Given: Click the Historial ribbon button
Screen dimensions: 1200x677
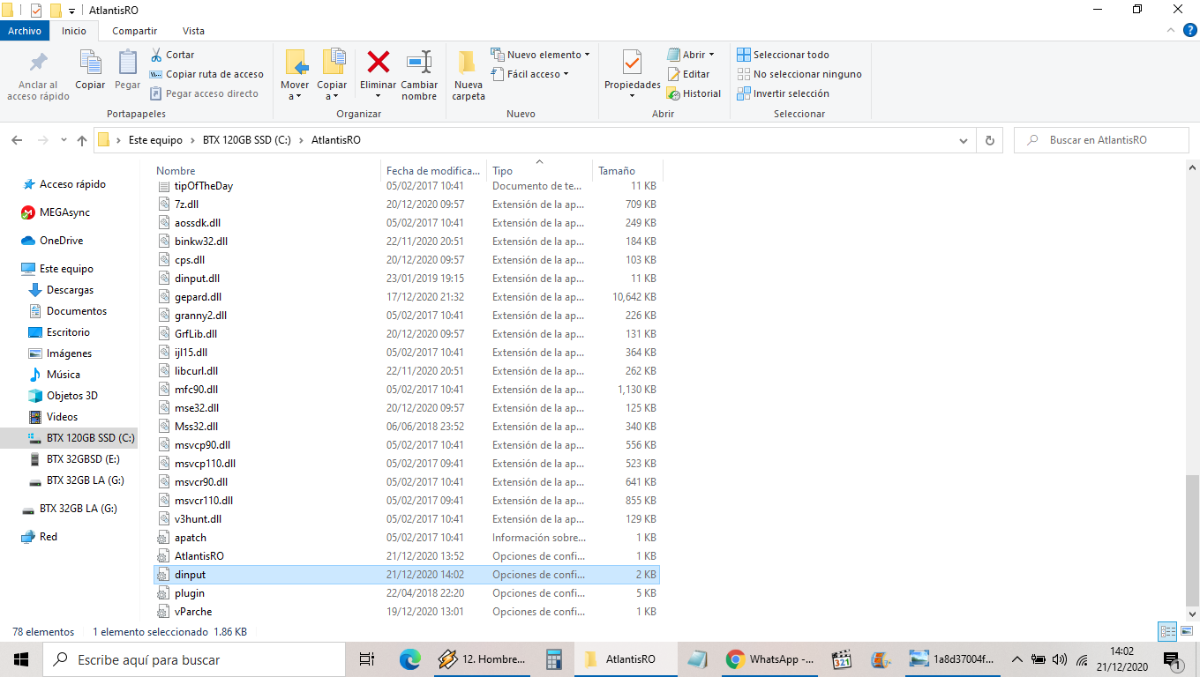Looking at the screenshot, I should tap(693, 94).
